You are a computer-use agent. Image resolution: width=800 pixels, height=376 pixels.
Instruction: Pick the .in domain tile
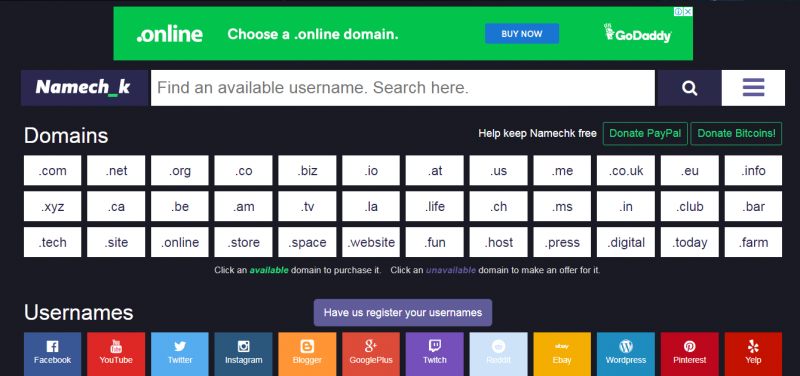coord(626,206)
